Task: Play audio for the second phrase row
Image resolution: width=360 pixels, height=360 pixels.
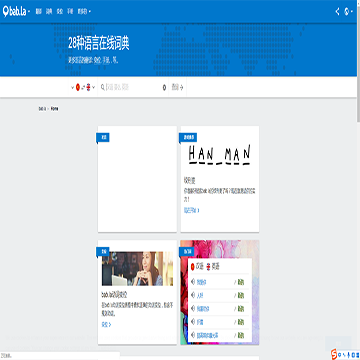Action: [193, 295]
